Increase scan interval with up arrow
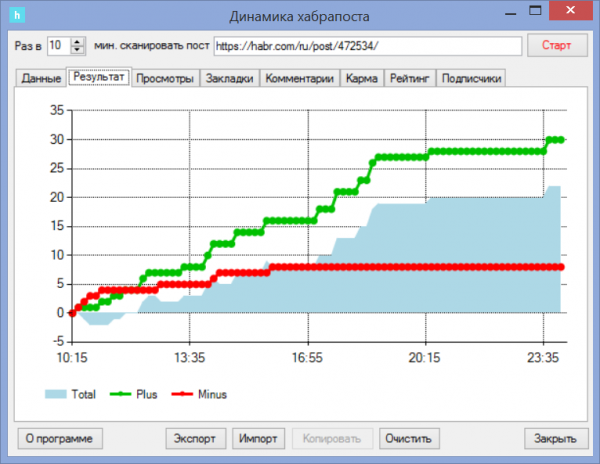The image size is (600, 464). 77,41
